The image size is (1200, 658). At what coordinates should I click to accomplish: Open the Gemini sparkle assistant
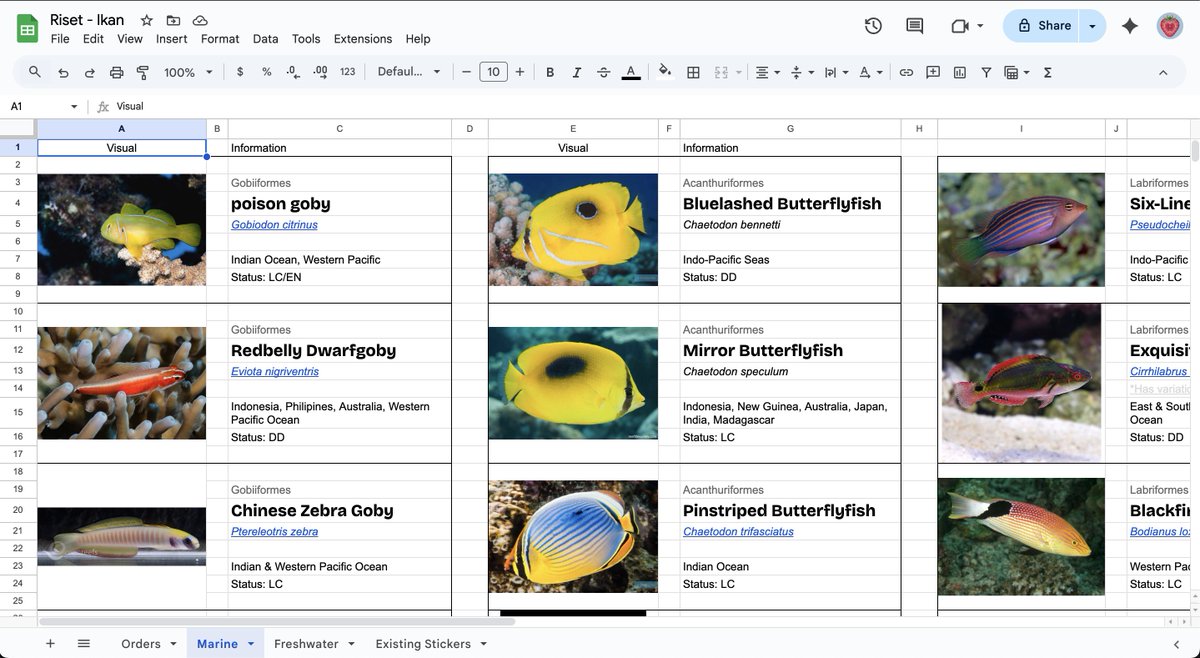(x=1130, y=26)
